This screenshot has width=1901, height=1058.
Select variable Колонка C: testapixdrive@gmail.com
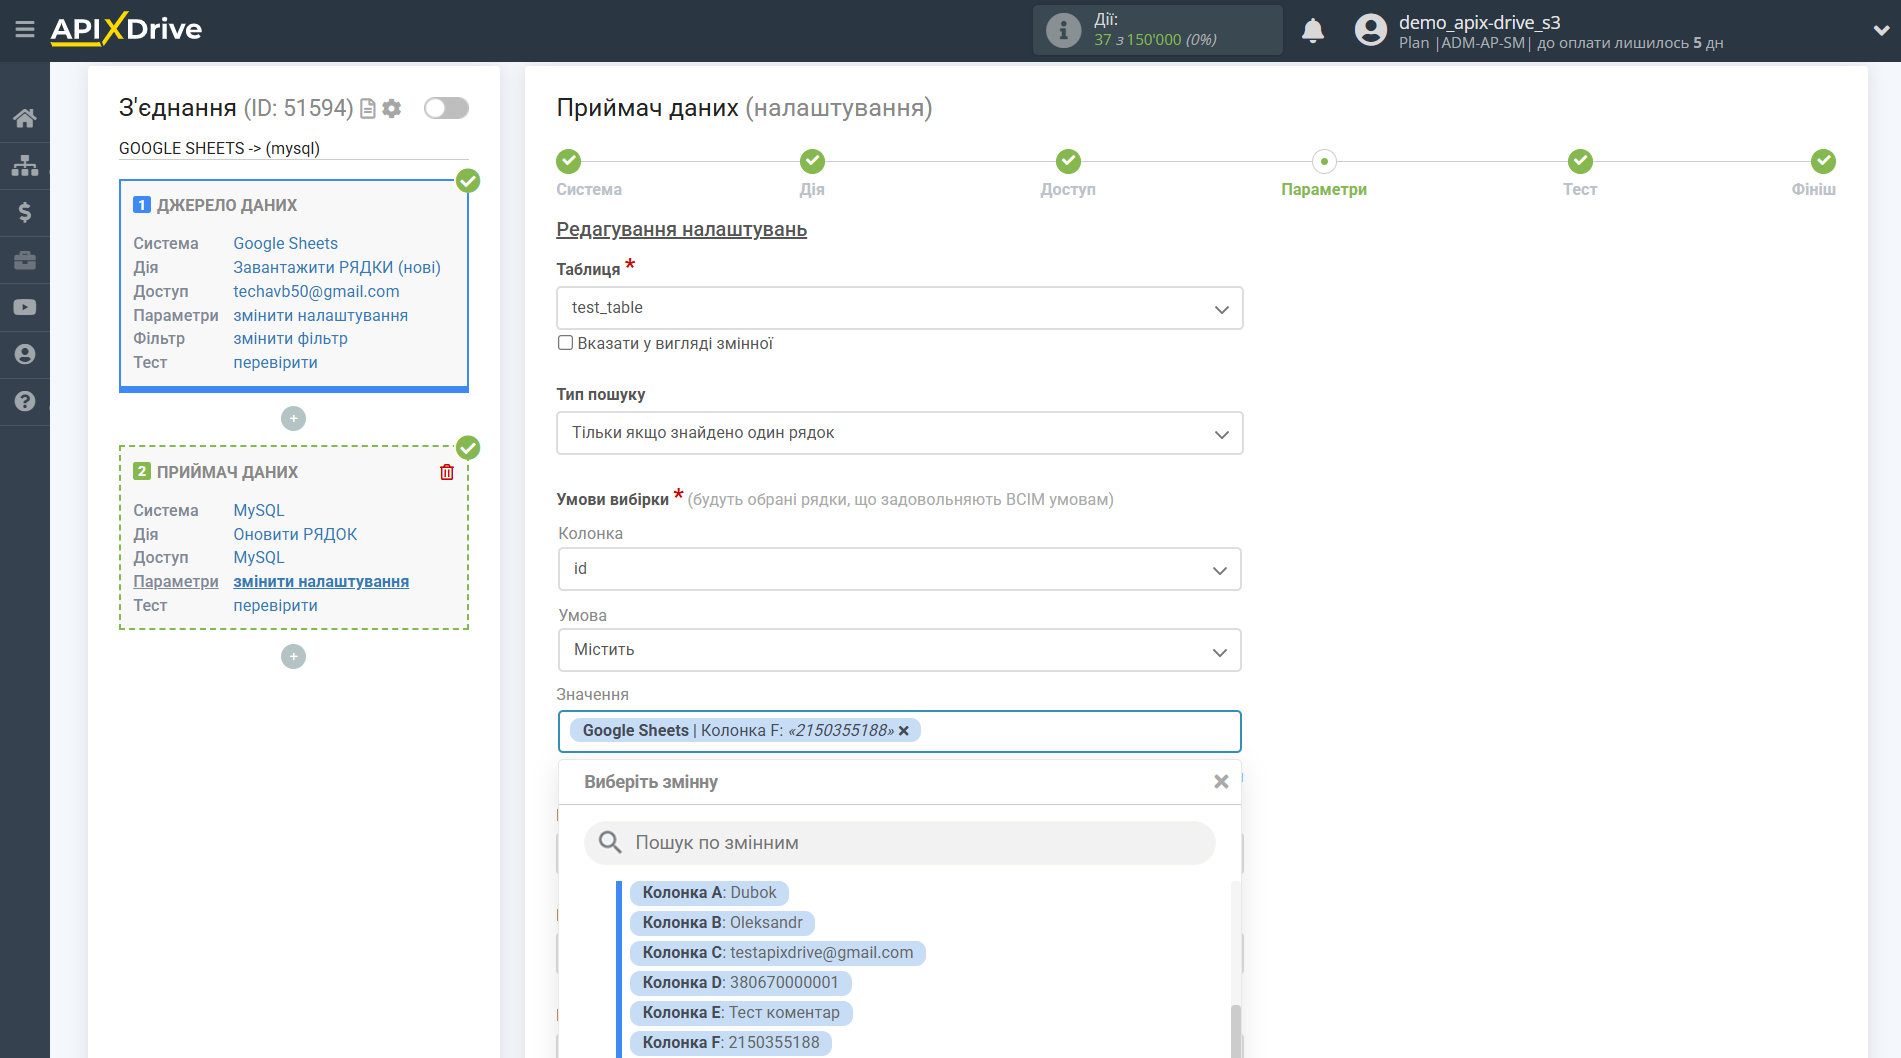pyautogui.click(x=777, y=953)
